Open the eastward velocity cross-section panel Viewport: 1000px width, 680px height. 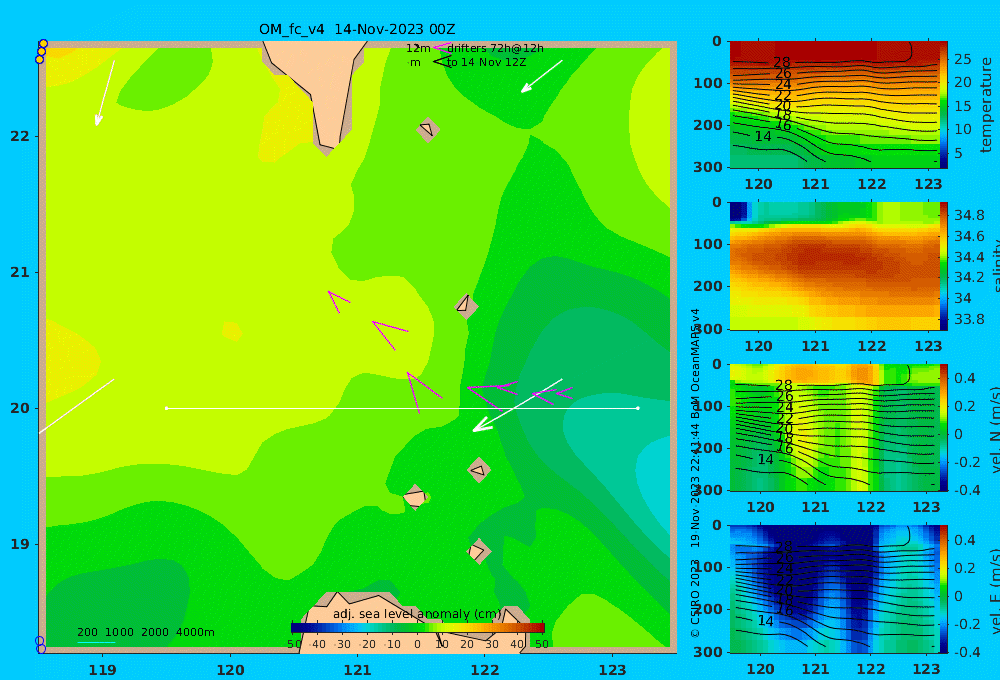tap(834, 589)
